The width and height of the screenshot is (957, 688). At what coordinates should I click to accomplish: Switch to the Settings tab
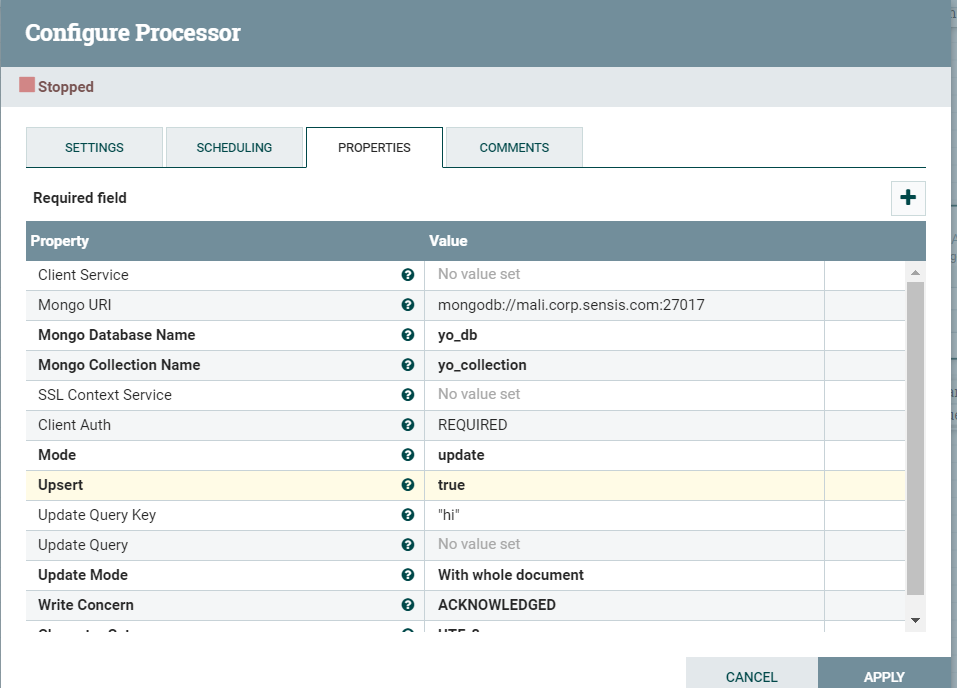pos(94,147)
